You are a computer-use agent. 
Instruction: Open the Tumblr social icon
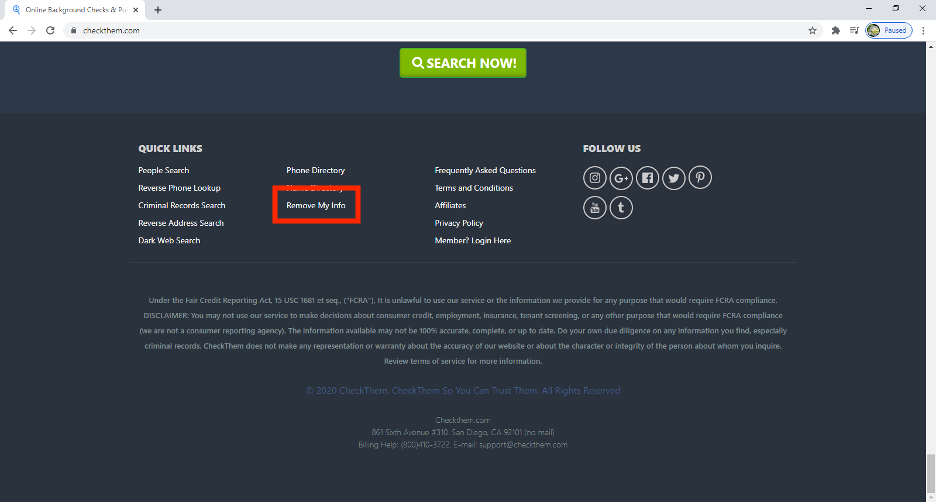[621, 208]
